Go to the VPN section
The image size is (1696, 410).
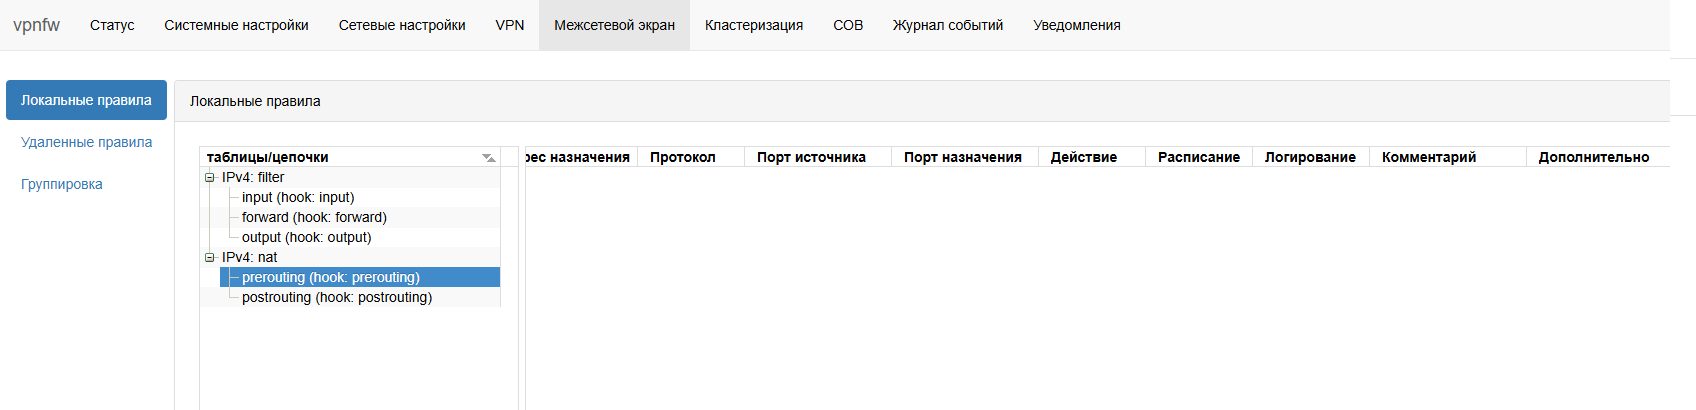(x=510, y=25)
